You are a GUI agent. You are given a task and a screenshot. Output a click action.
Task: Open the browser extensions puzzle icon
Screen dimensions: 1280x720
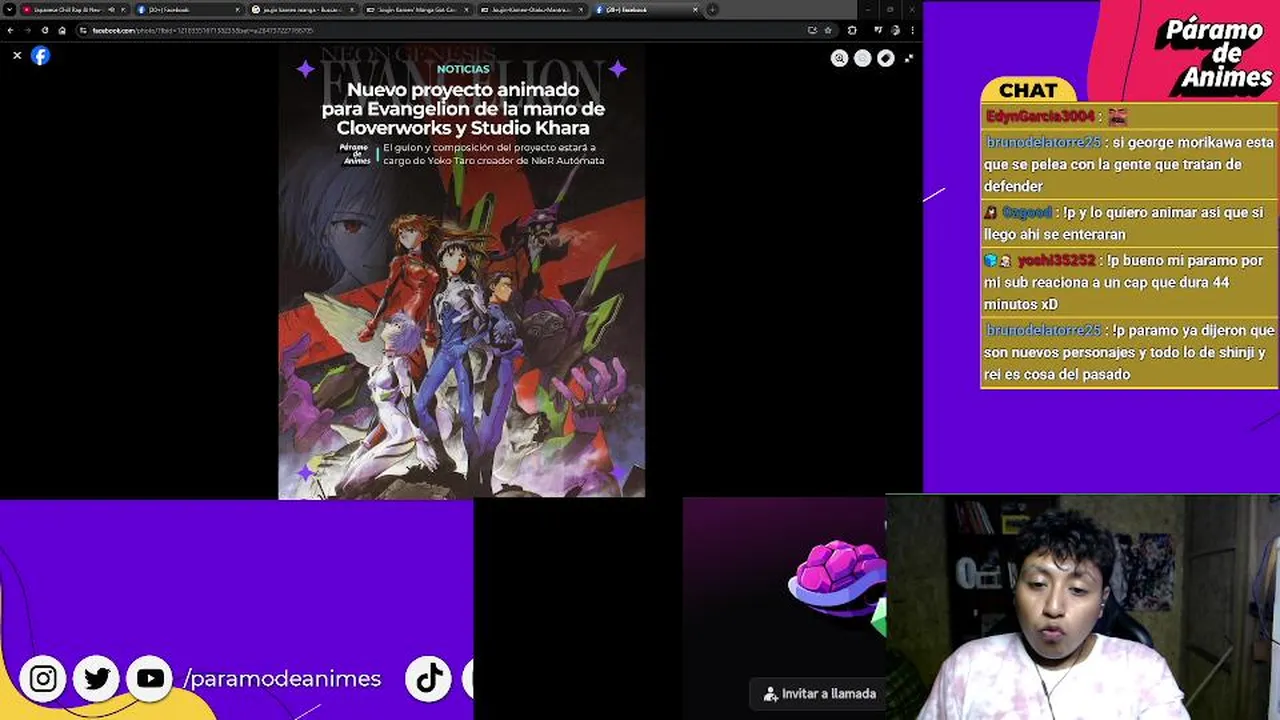tap(852, 30)
